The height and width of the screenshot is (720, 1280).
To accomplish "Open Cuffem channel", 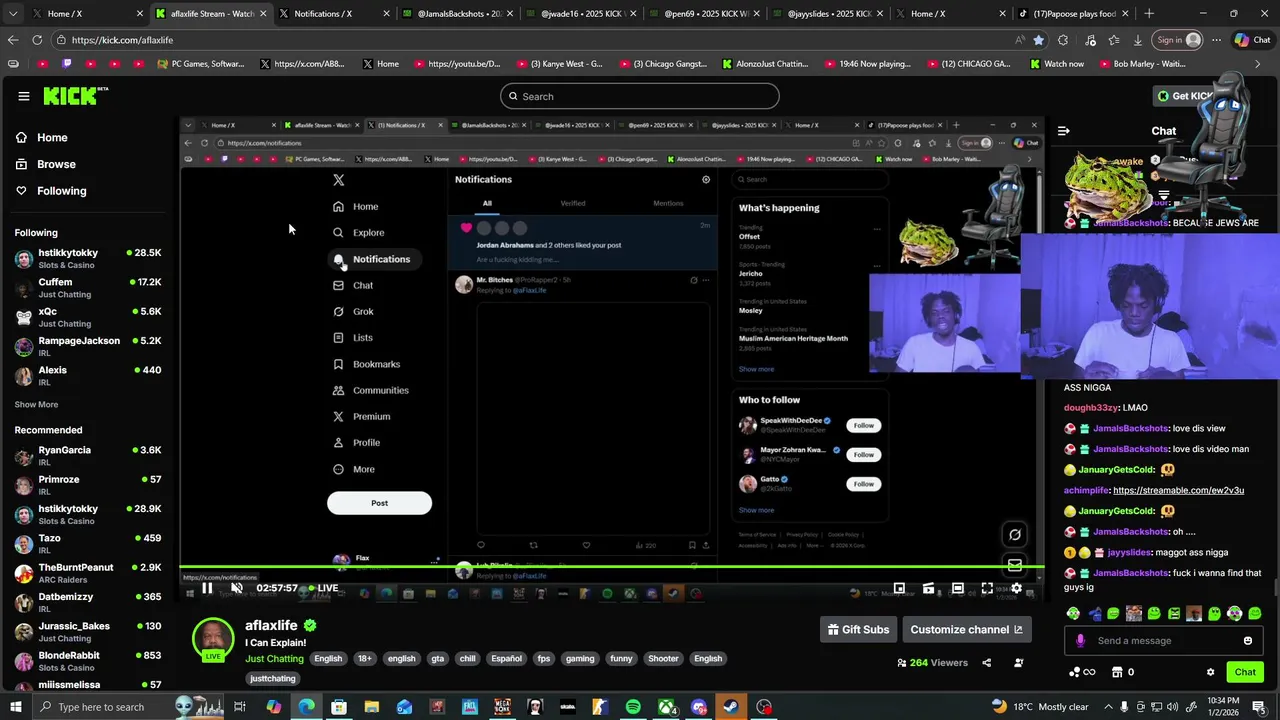I will pyautogui.click(x=88, y=288).
